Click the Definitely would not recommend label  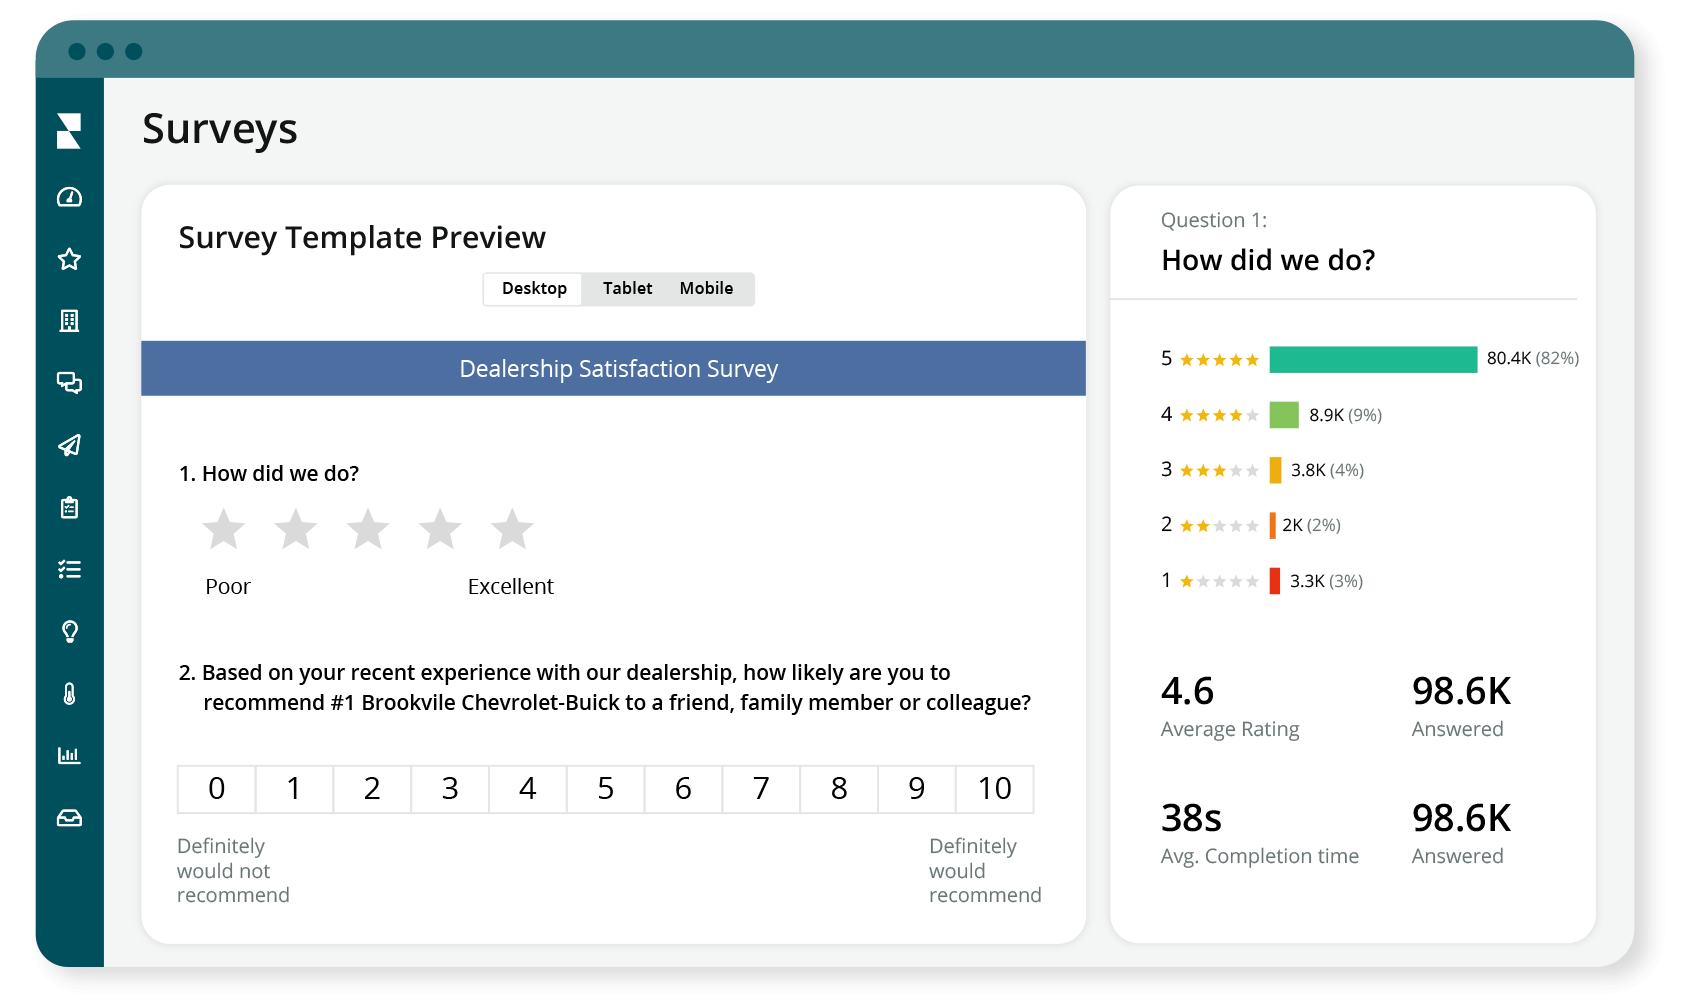tap(233, 871)
